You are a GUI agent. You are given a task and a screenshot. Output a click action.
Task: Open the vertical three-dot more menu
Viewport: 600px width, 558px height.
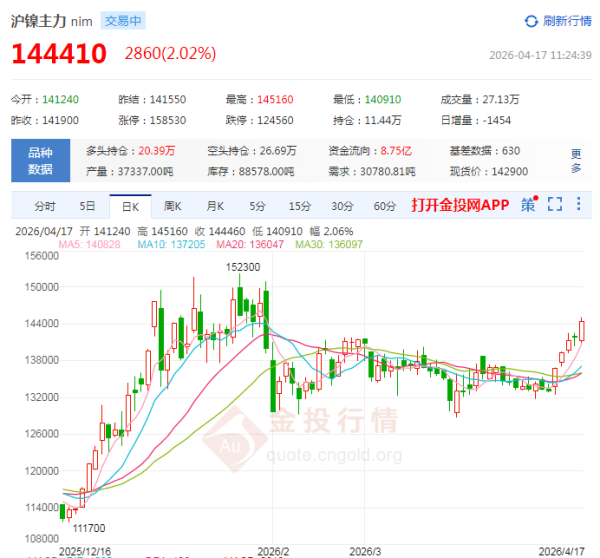579,204
